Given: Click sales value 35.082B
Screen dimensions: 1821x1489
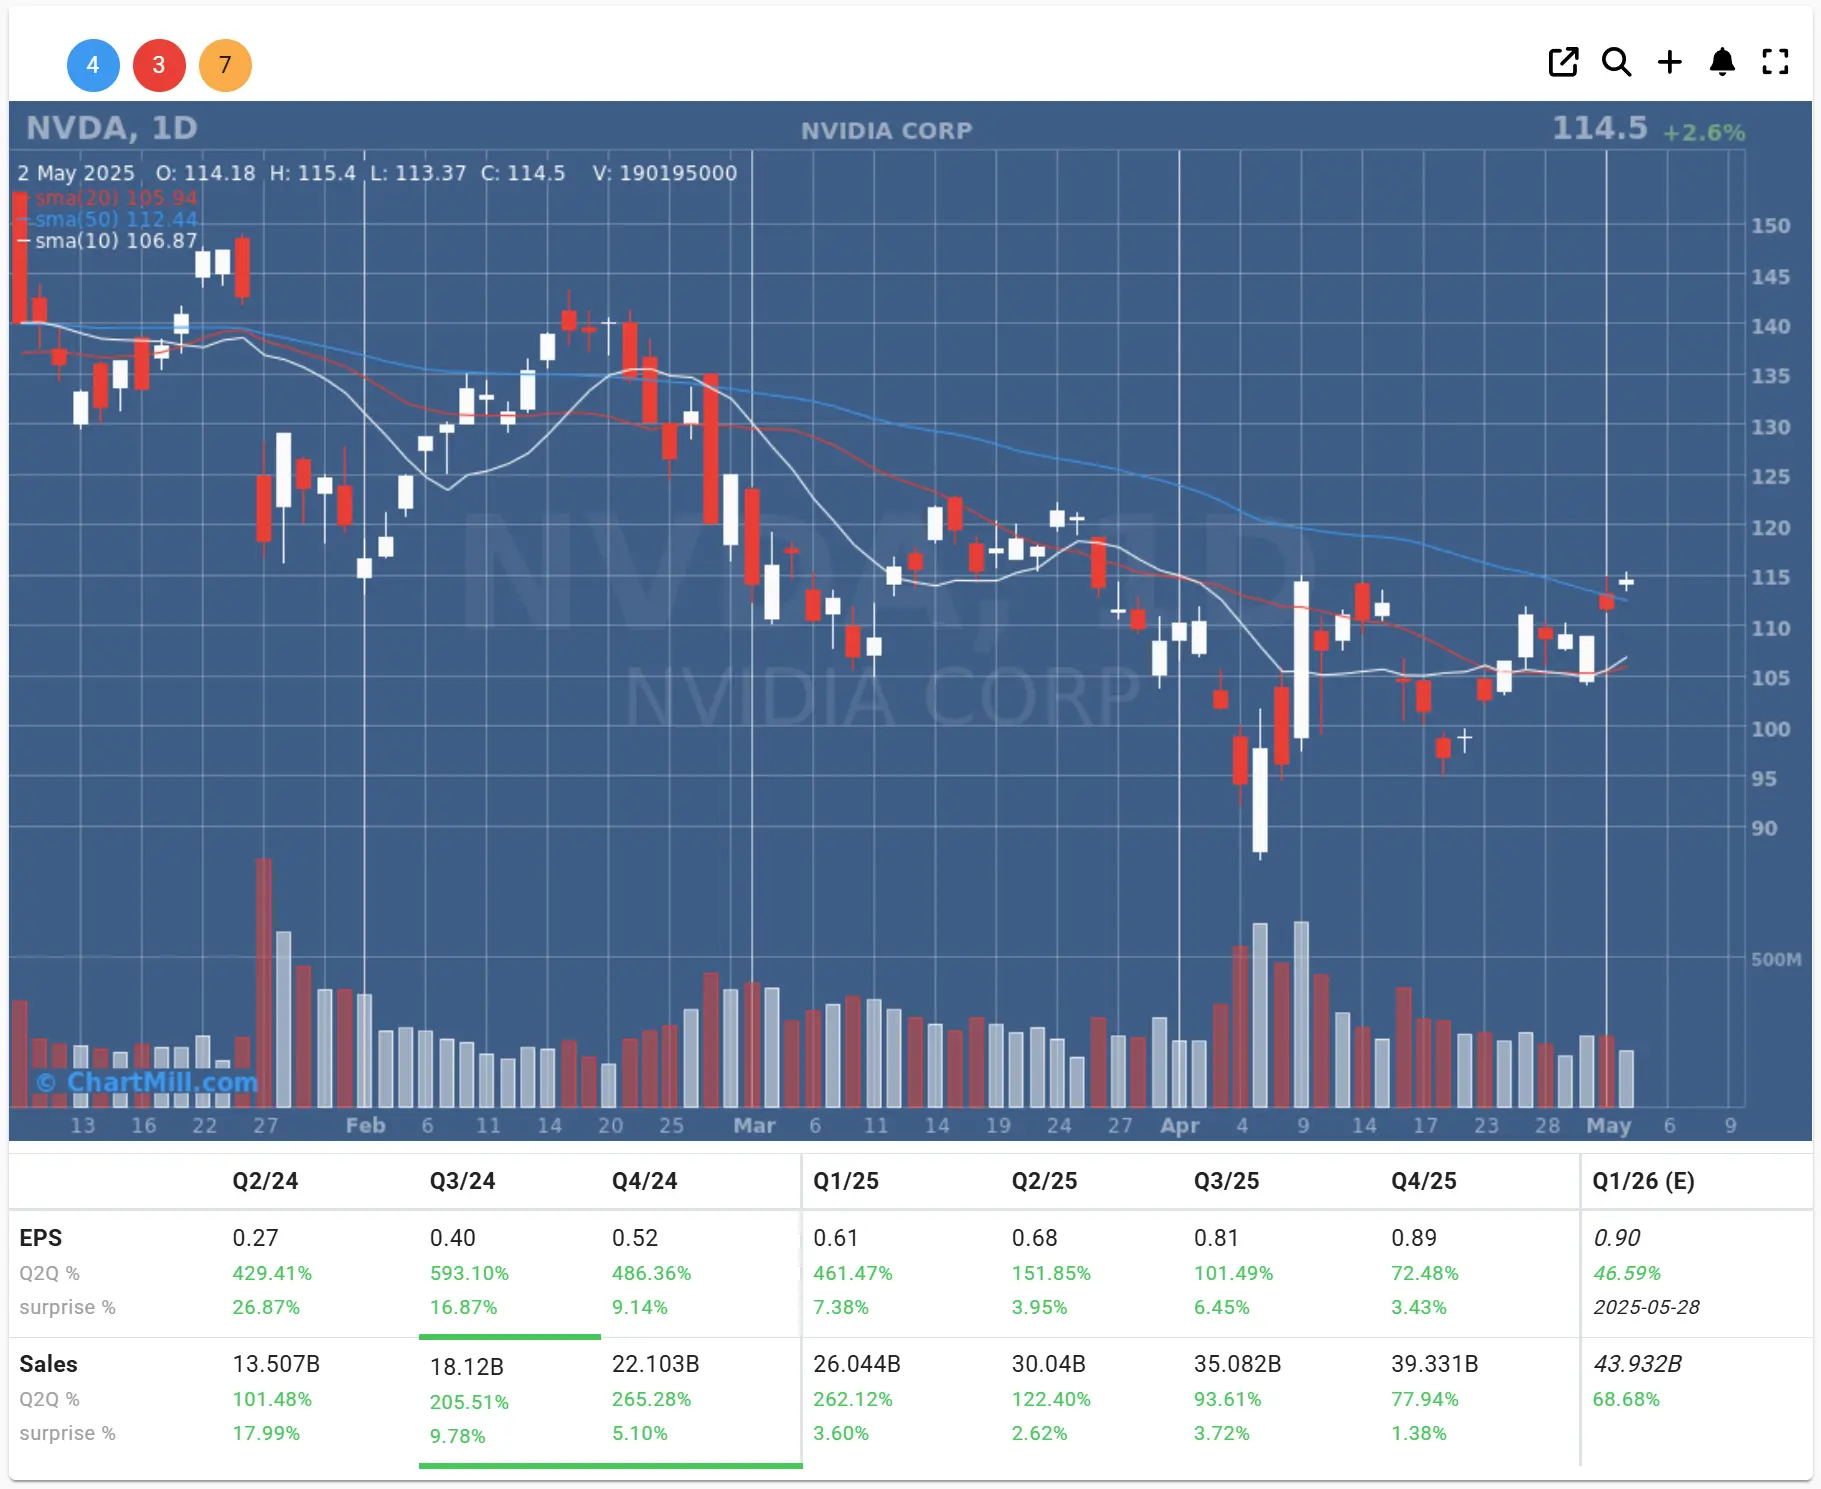Looking at the screenshot, I should 1237,1364.
